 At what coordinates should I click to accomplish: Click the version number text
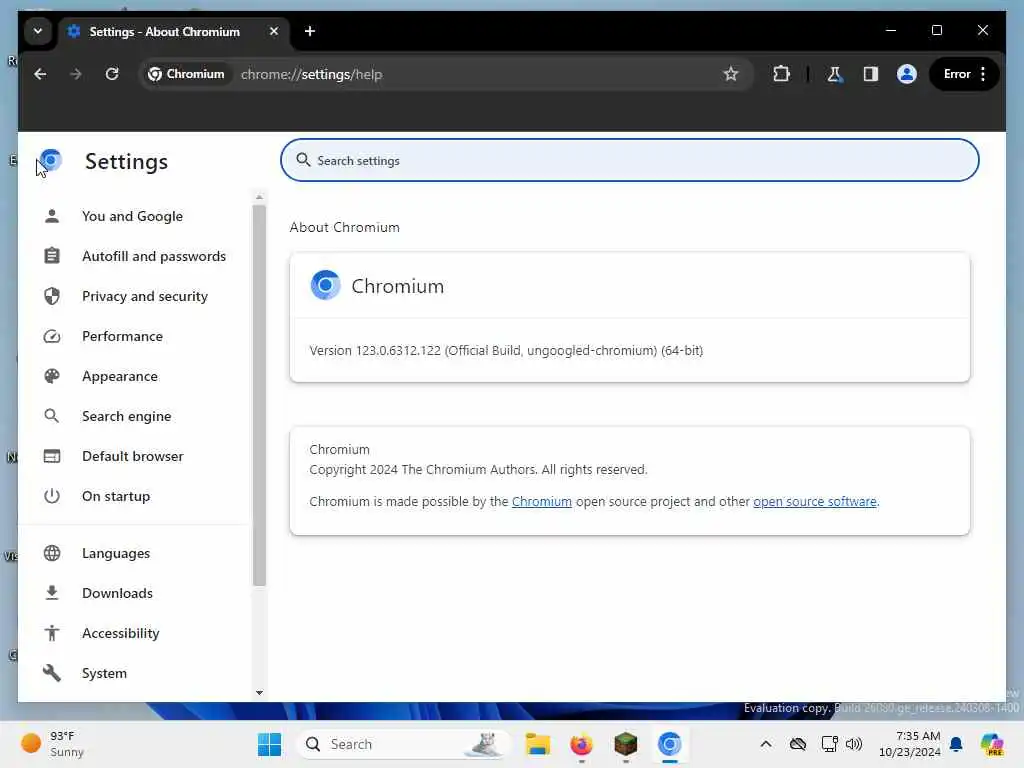click(x=506, y=351)
